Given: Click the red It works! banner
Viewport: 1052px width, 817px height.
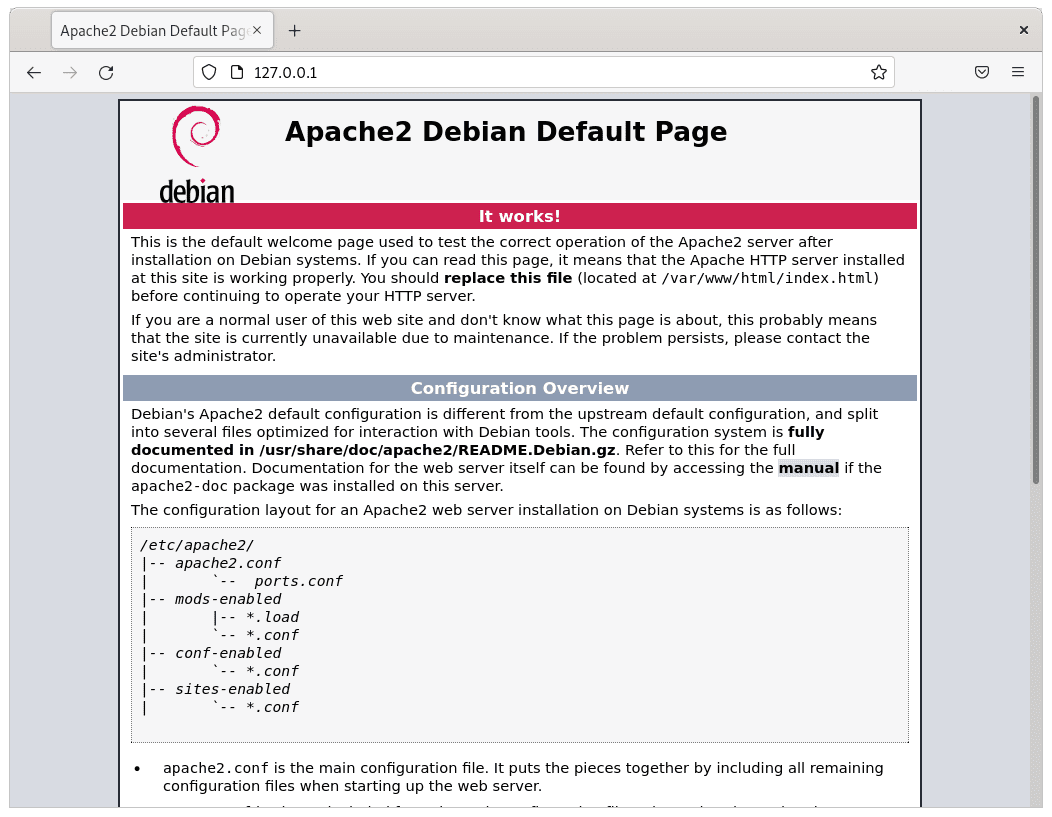Looking at the screenshot, I should point(520,216).
